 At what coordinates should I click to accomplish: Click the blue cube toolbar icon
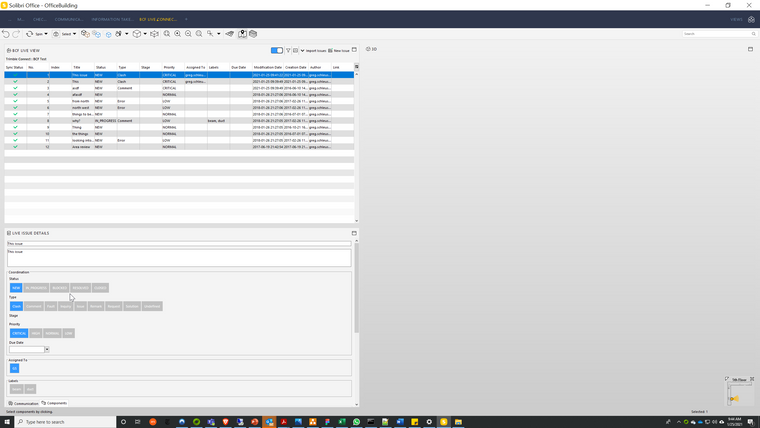(x=108, y=34)
